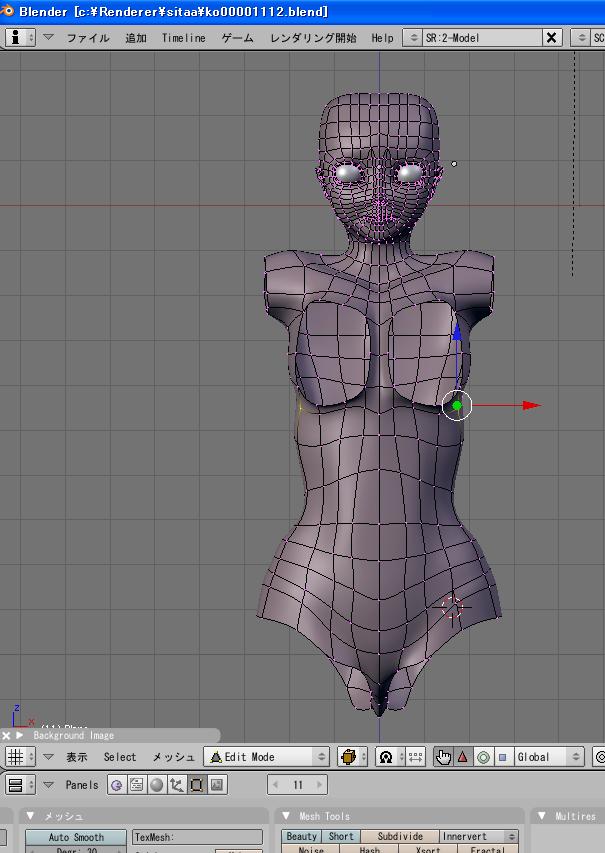Enable the translate manipulator triangle
605x853 pixels.
(463, 757)
